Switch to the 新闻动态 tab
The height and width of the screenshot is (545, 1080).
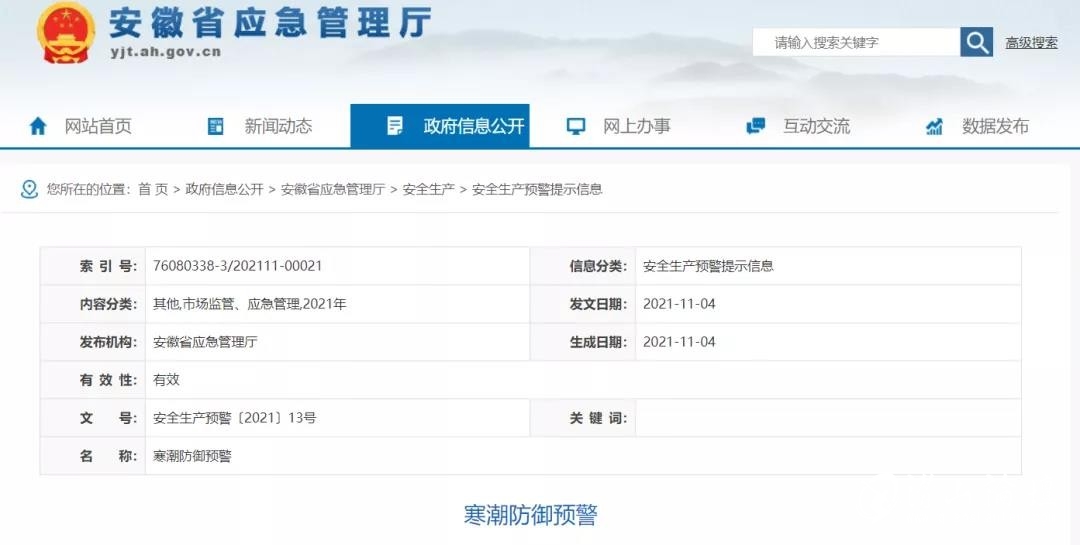pos(278,126)
